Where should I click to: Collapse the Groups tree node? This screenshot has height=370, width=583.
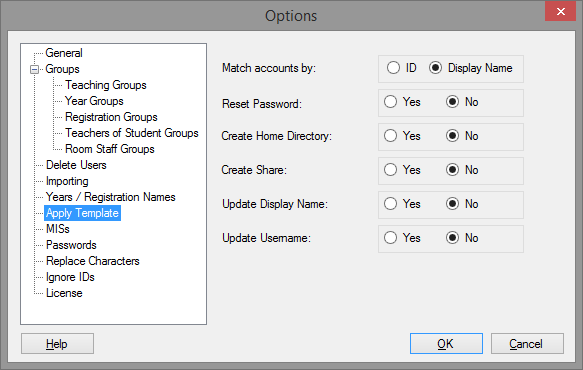coord(34,70)
